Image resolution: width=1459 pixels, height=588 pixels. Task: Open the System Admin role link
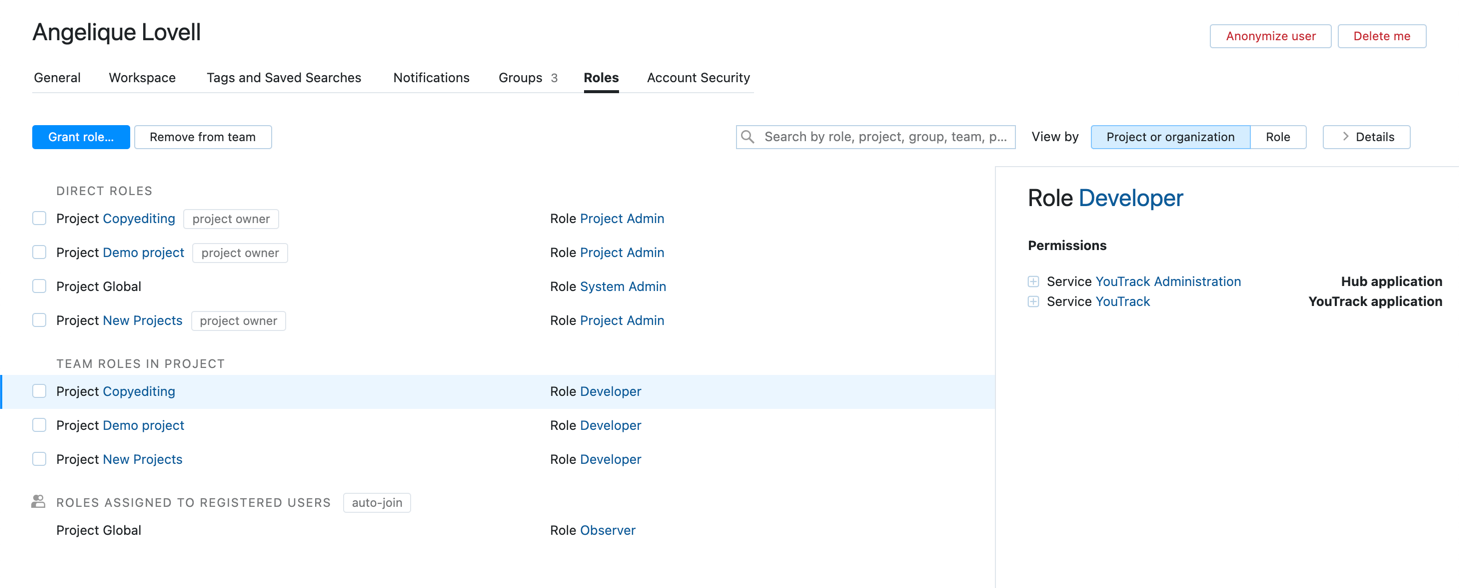pos(623,286)
